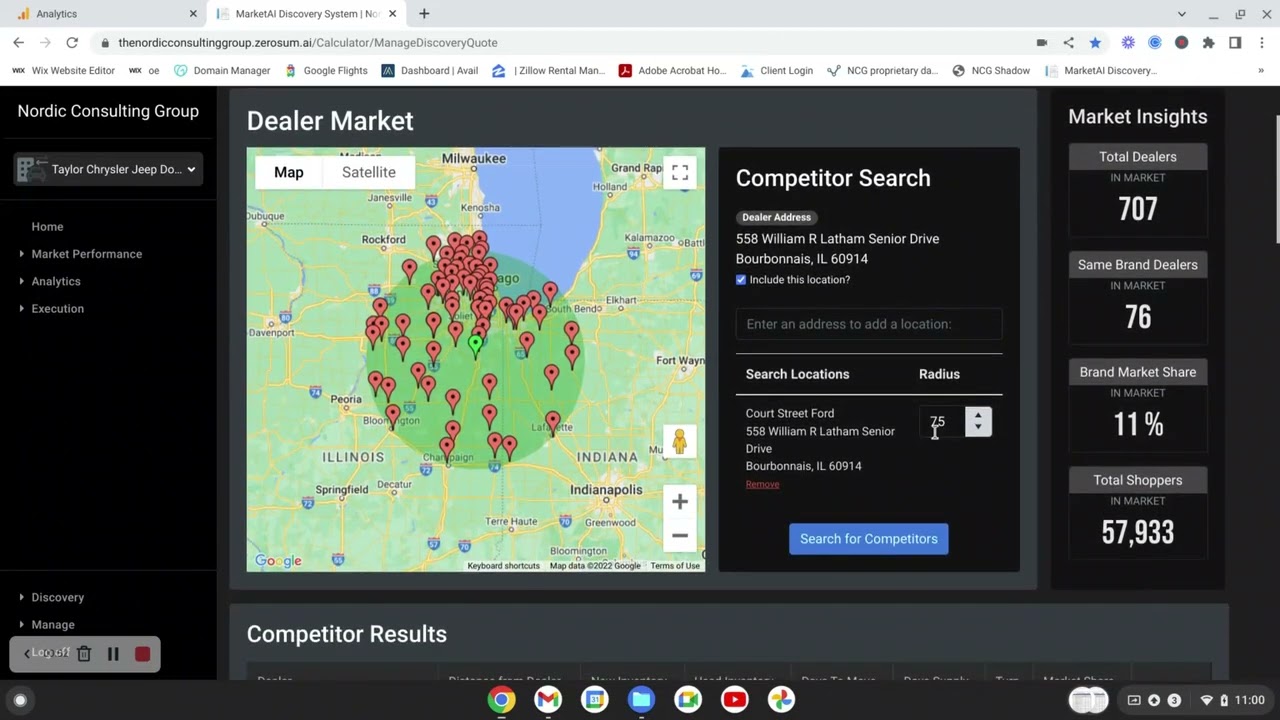Click Search for Competitors button

[868, 539]
